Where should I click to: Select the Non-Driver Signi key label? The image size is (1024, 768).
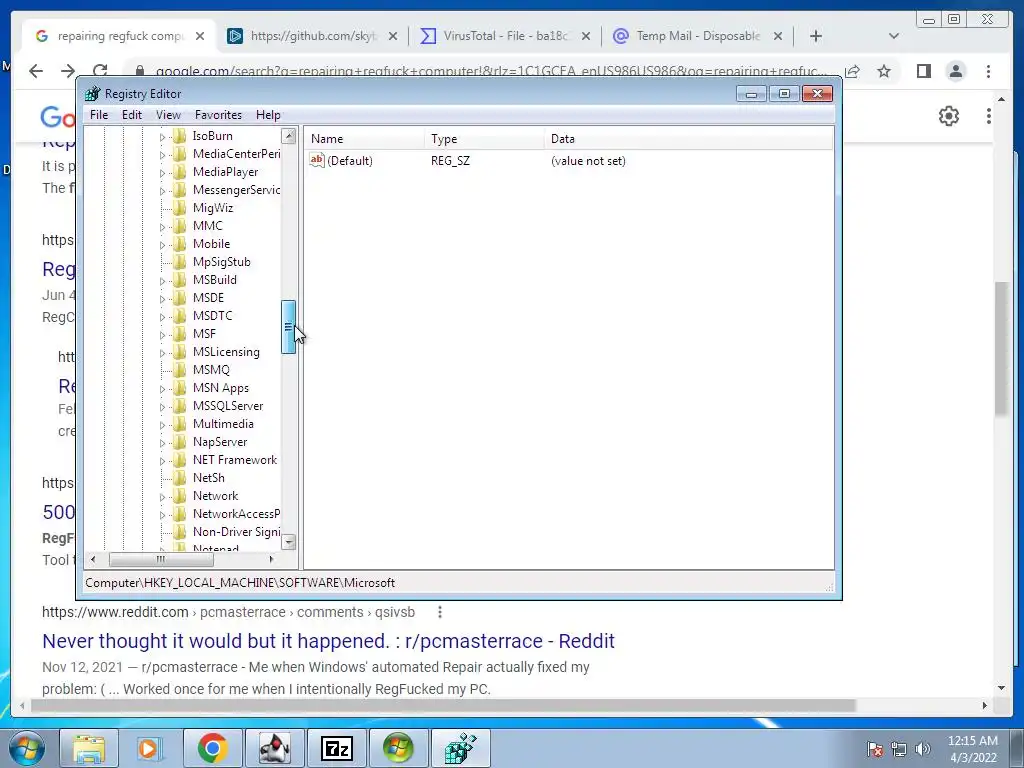(236, 532)
